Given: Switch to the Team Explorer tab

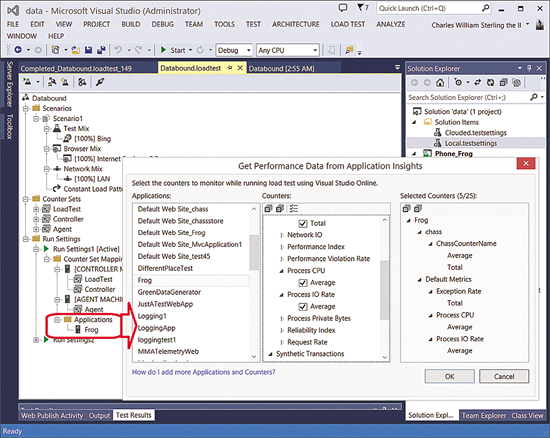Looking at the screenshot, I should pos(484,416).
